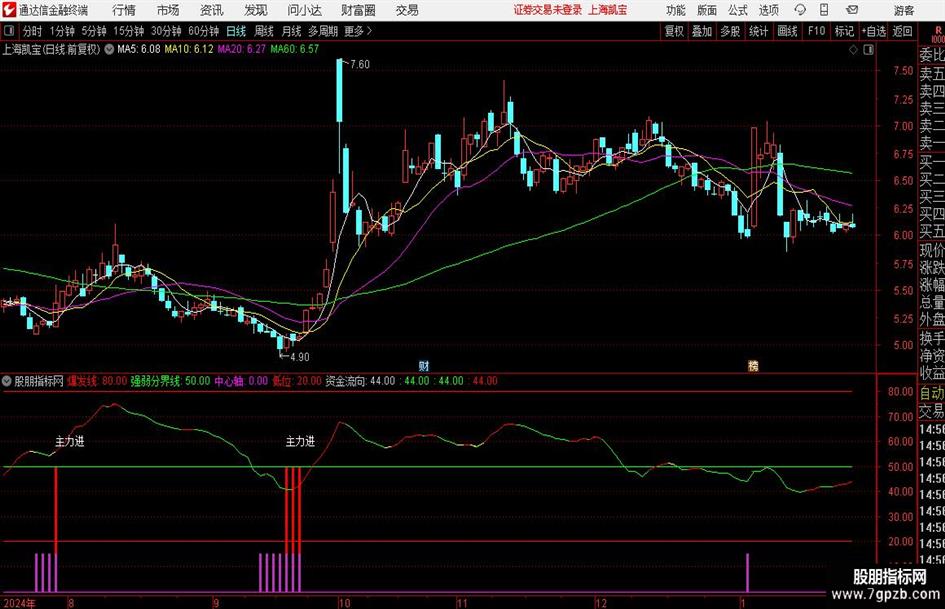
Task: Click the 游客 user label
Action: 903,10
